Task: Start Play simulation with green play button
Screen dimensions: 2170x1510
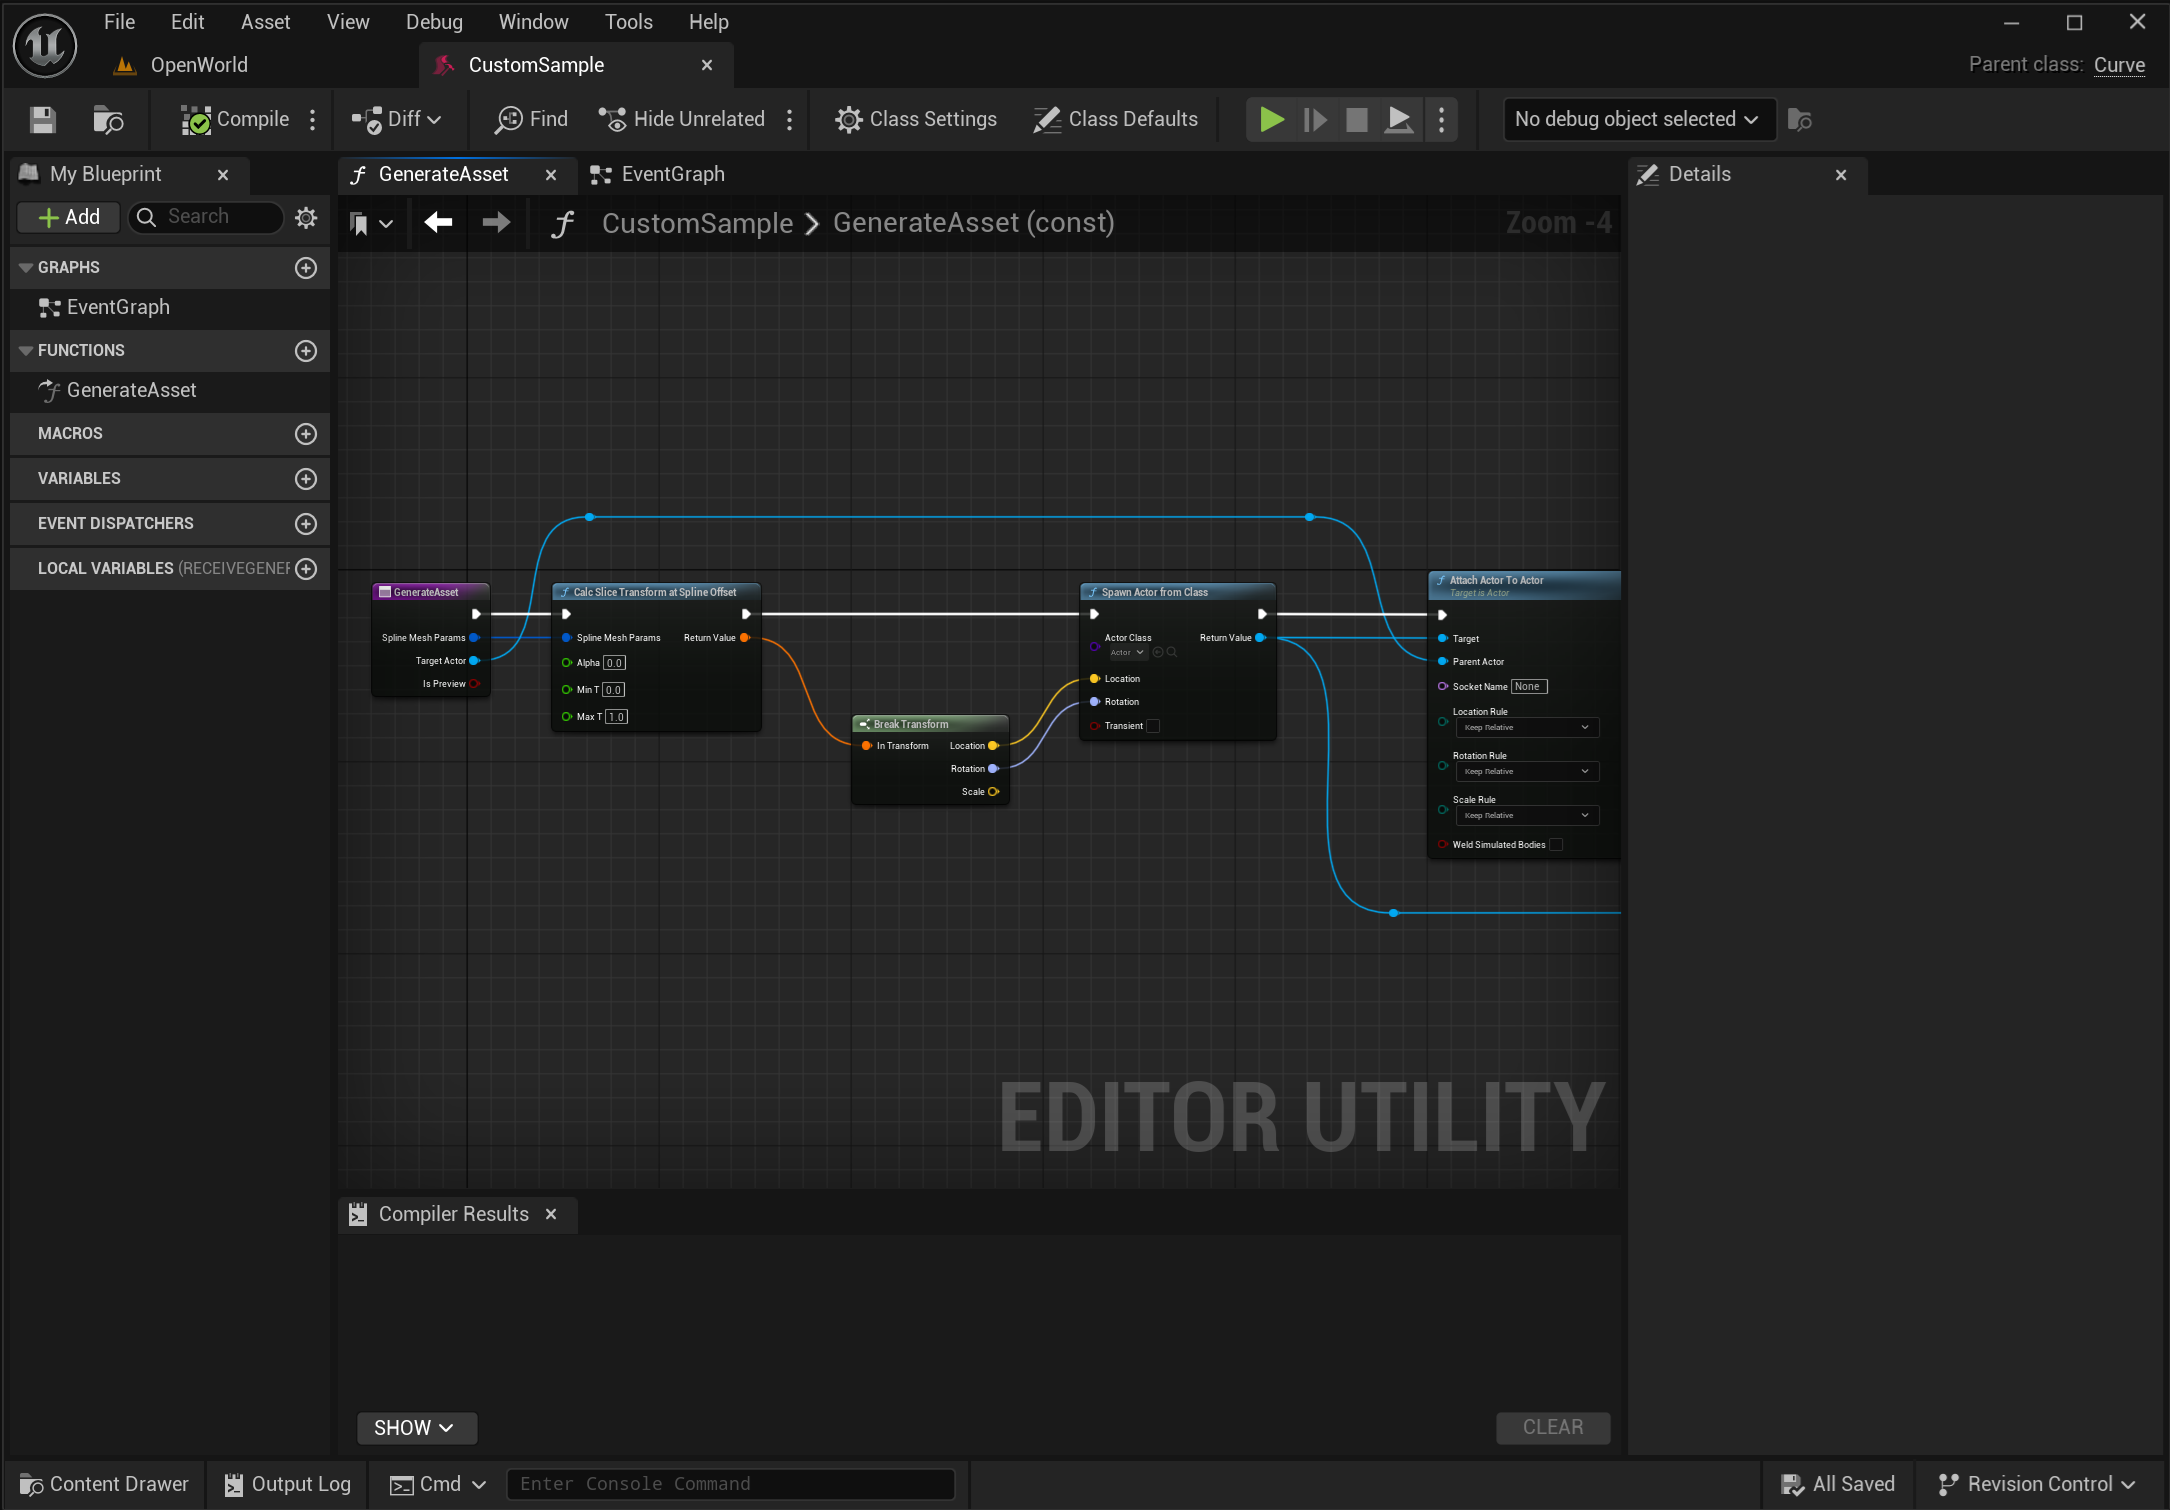Action: tap(1271, 120)
